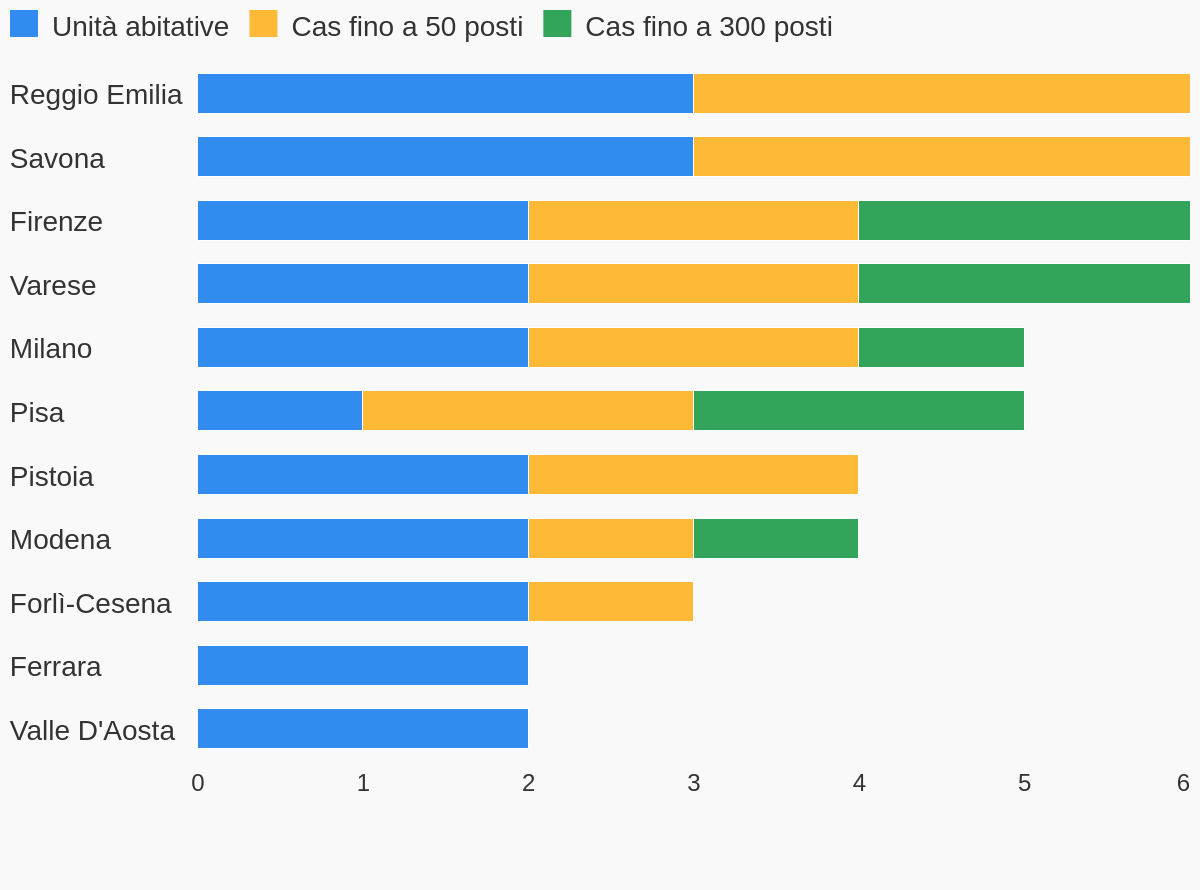
Task: Select the blue bar for Ferrara
Action: pos(363,666)
